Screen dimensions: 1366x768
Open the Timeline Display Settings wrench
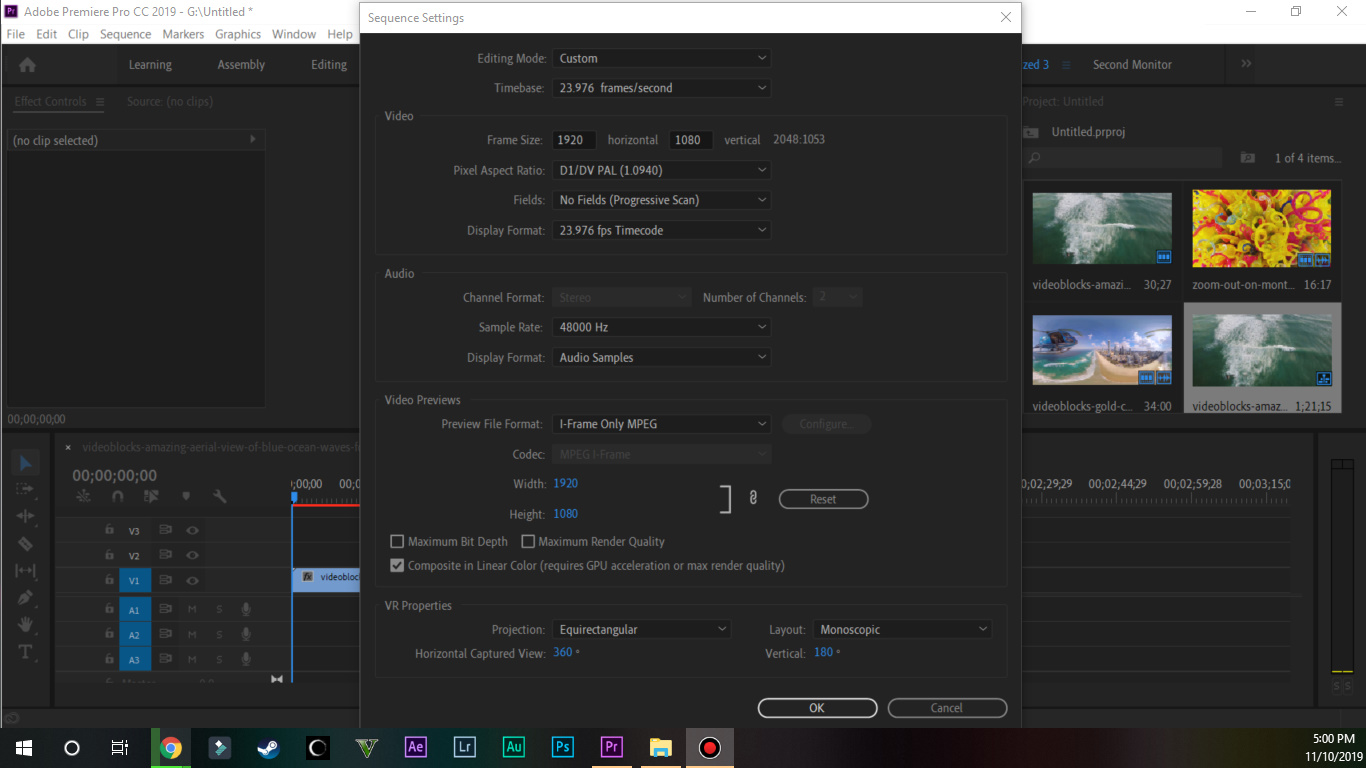point(221,496)
